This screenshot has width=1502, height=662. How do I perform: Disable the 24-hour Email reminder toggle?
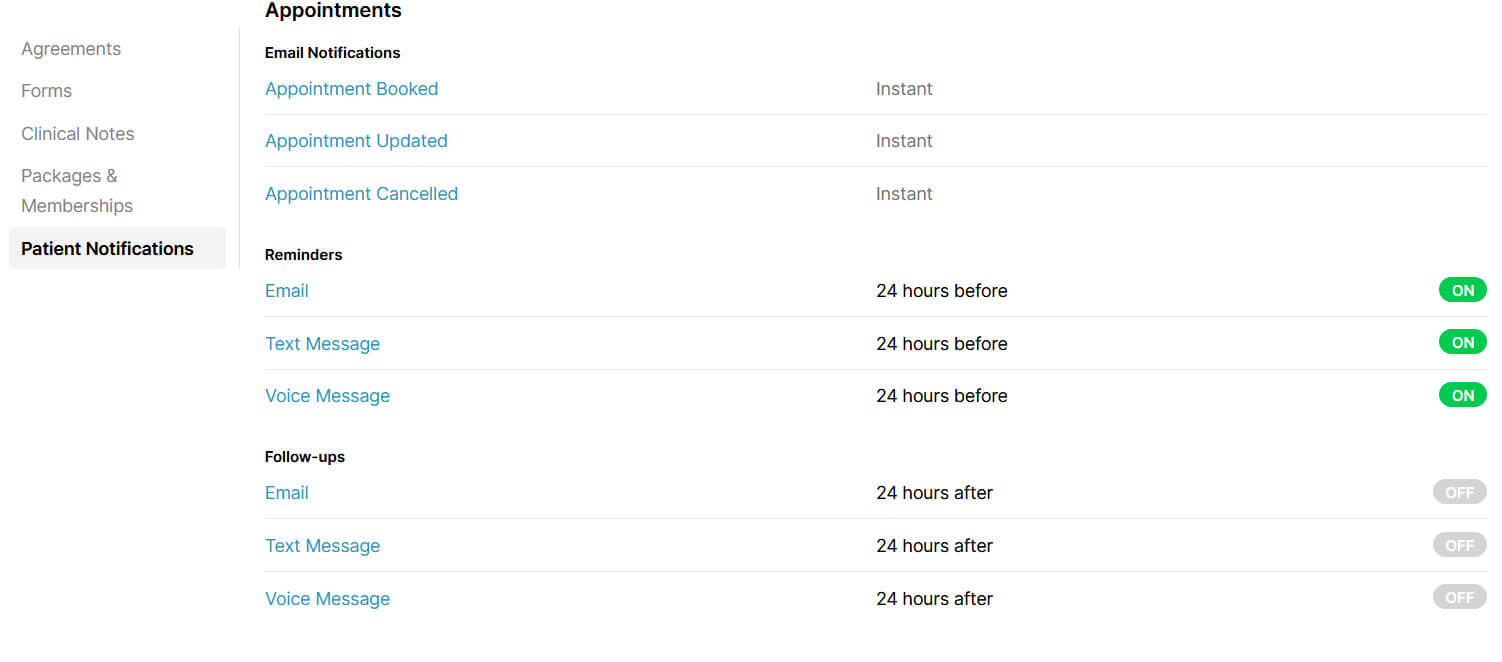(1462, 290)
